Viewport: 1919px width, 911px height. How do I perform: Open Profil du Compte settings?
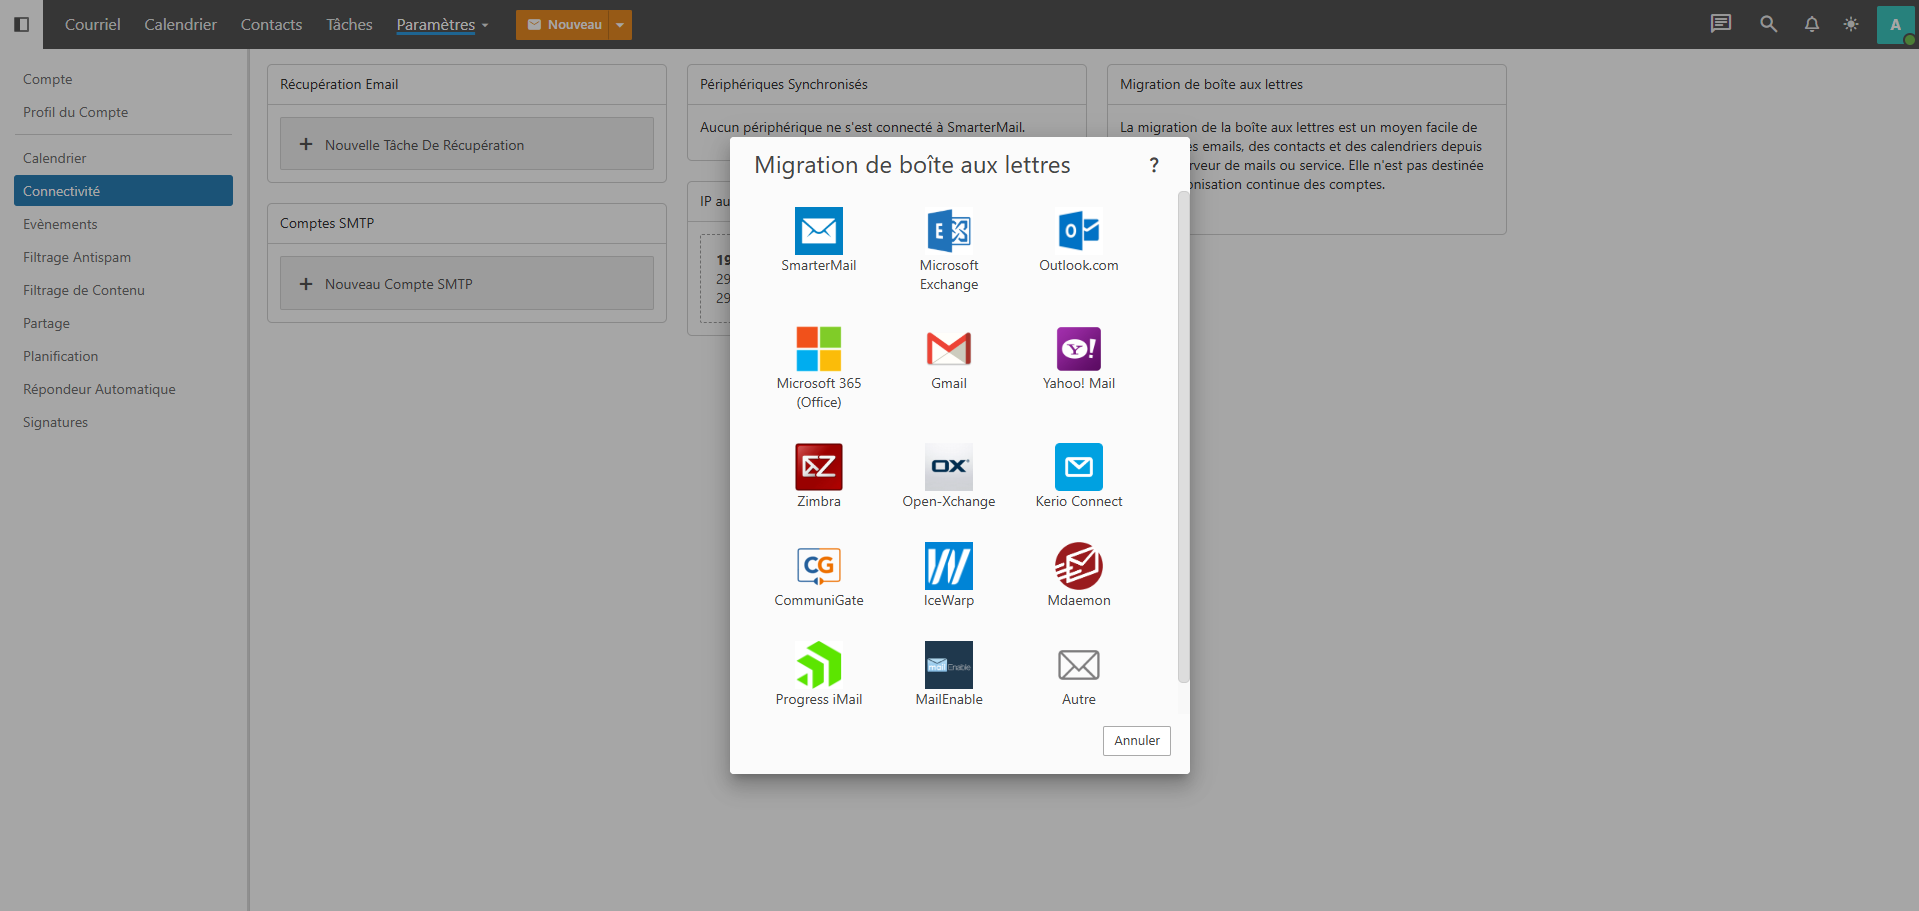123,112
